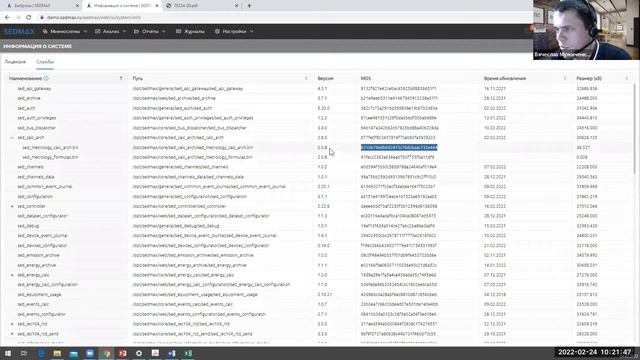Select the sed_devices_configurator row name
The image size is (640, 360).
pos(42,245)
